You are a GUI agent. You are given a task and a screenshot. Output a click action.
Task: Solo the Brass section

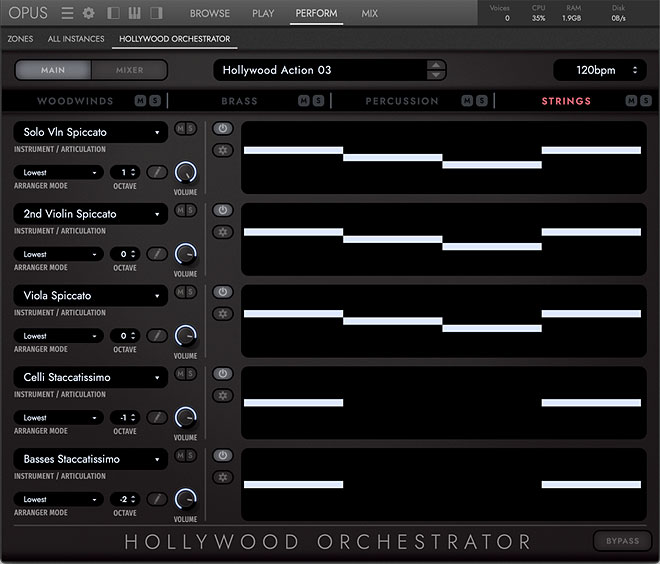[x=318, y=101]
